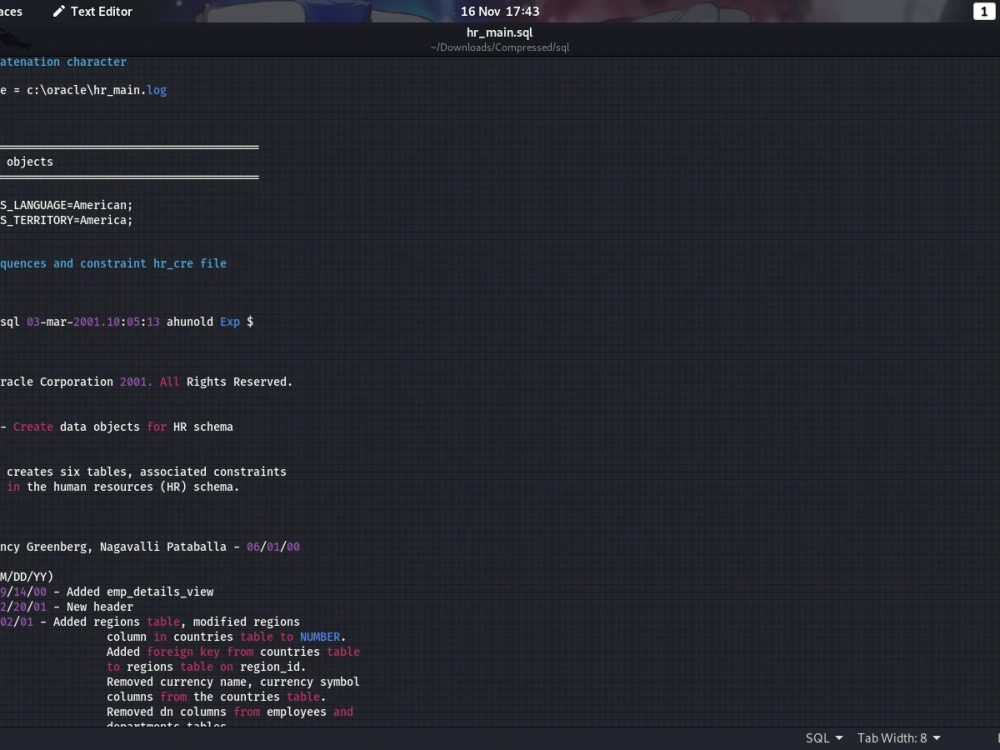Click the Activities label ending in 'aces'
1000x750 pixels.
(11, 11)
